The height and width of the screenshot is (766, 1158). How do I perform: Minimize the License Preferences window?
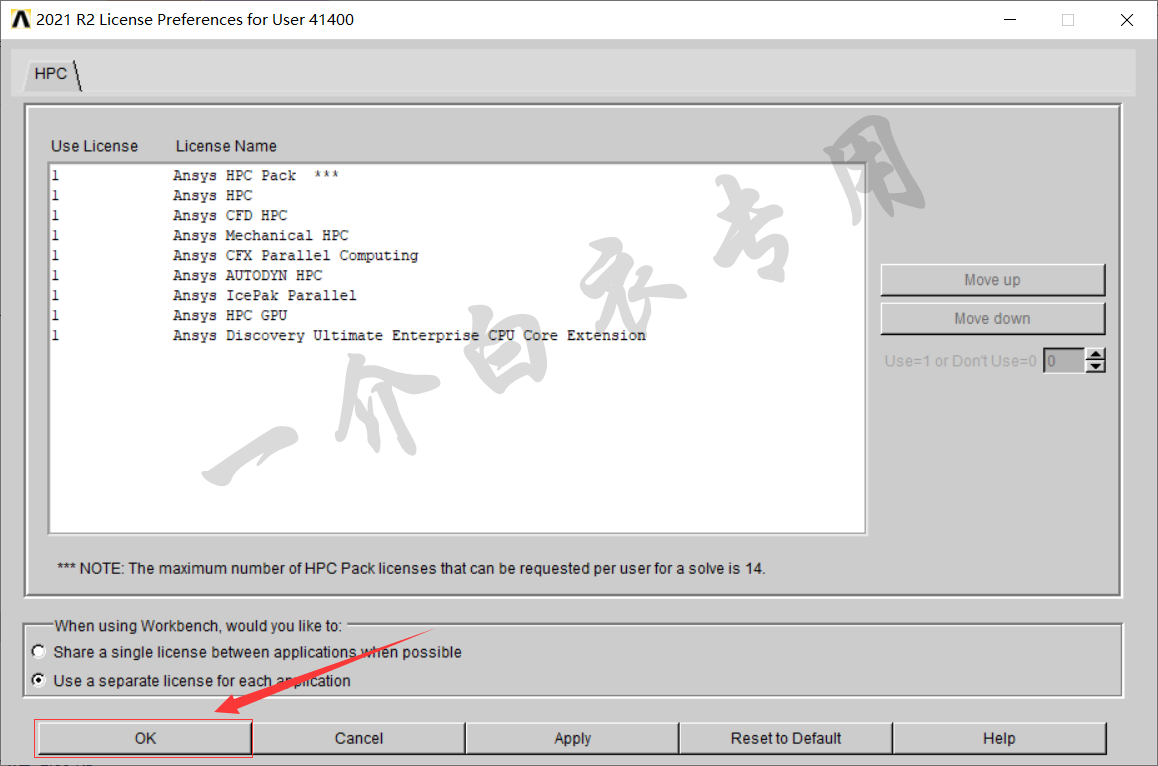(1010, 20)
